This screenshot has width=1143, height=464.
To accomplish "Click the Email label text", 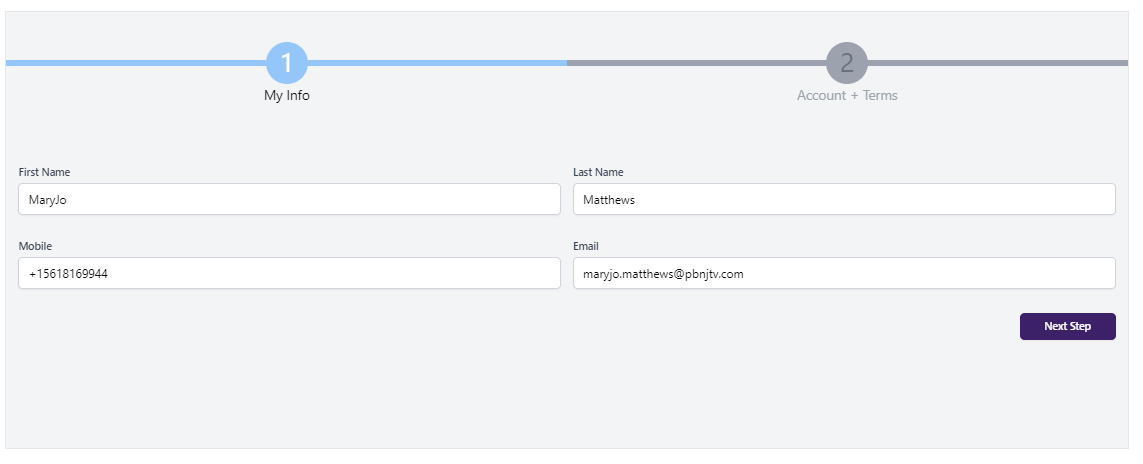I will point(585,246).
